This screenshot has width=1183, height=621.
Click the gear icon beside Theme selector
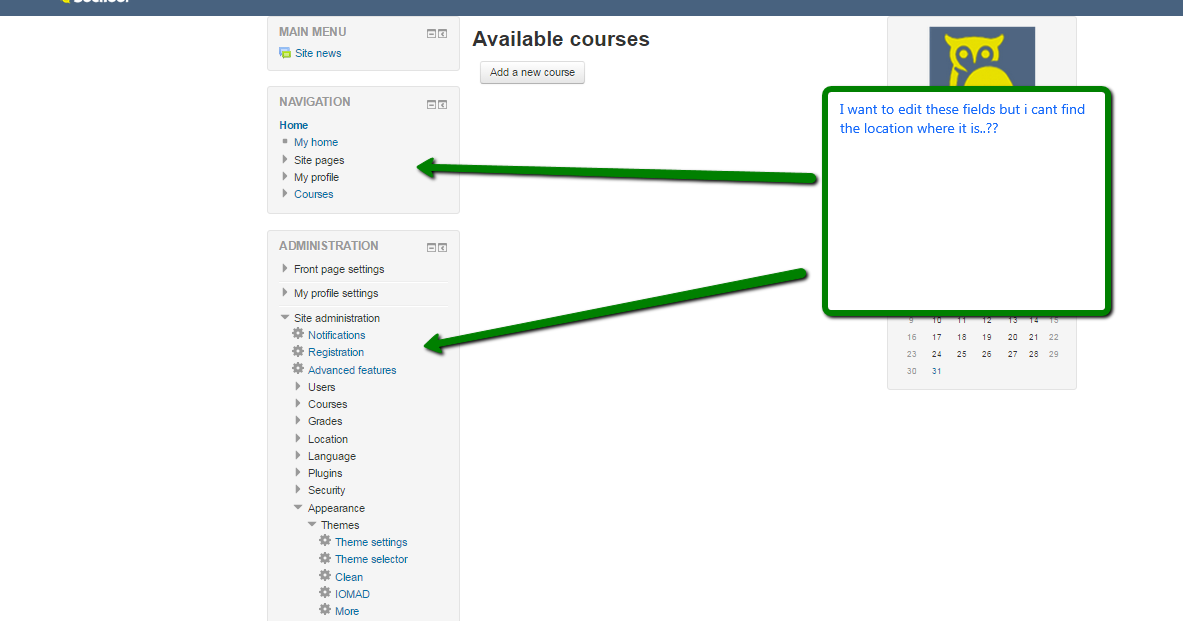tap(325, 558)
